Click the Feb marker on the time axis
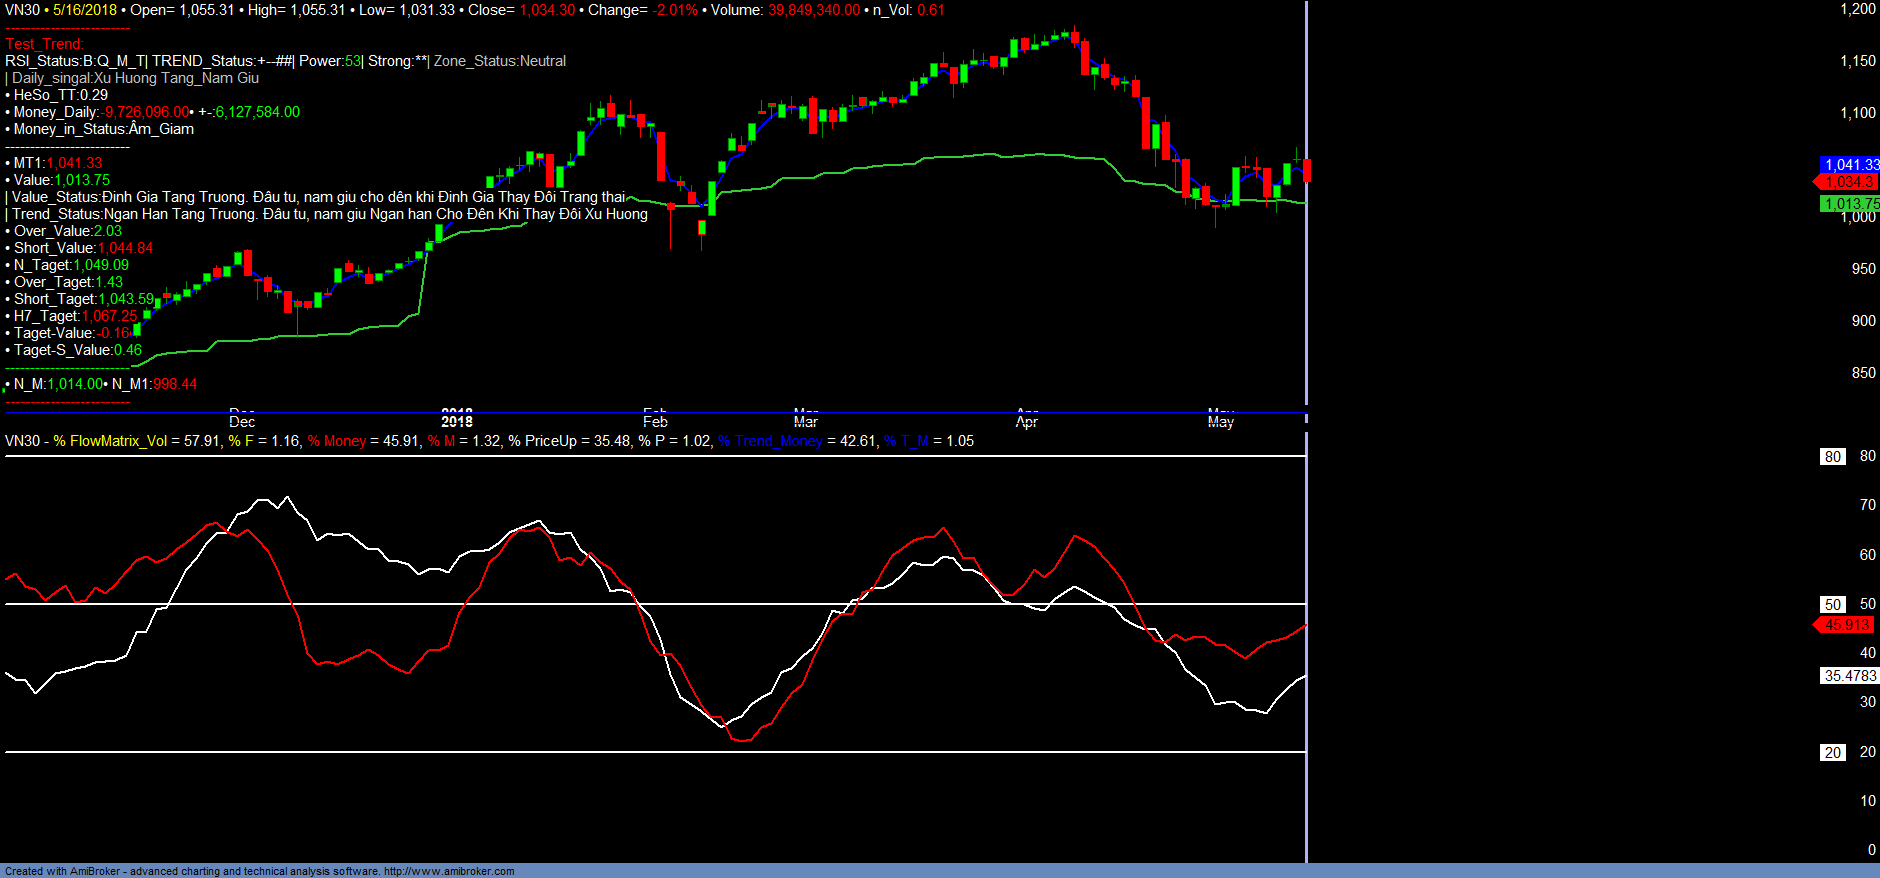Image resolution: width=1880 pixels, height=878 pixels. coord(655,421)
